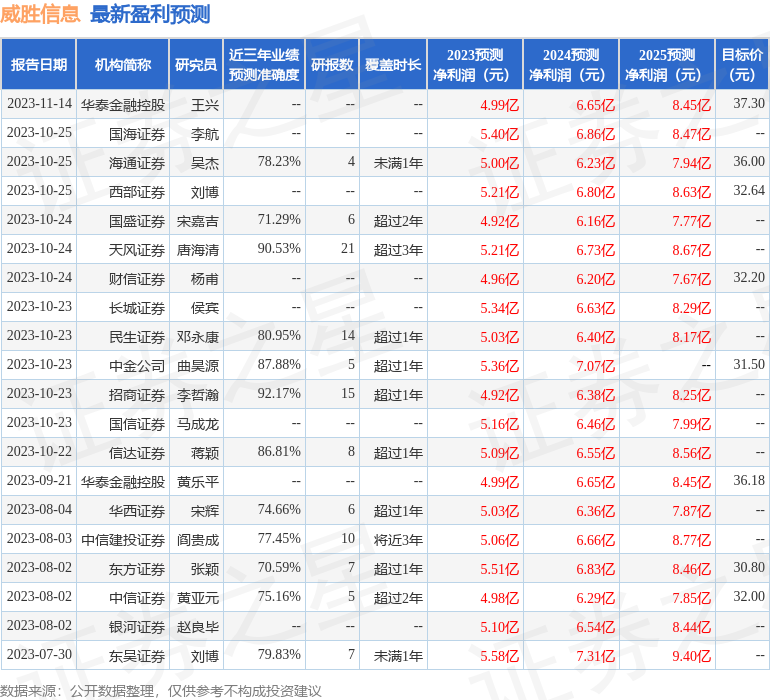The height and width of the screenshot is (700, 770).
Task: Select institution 财信证券
Action: click(x=137, y=279)
